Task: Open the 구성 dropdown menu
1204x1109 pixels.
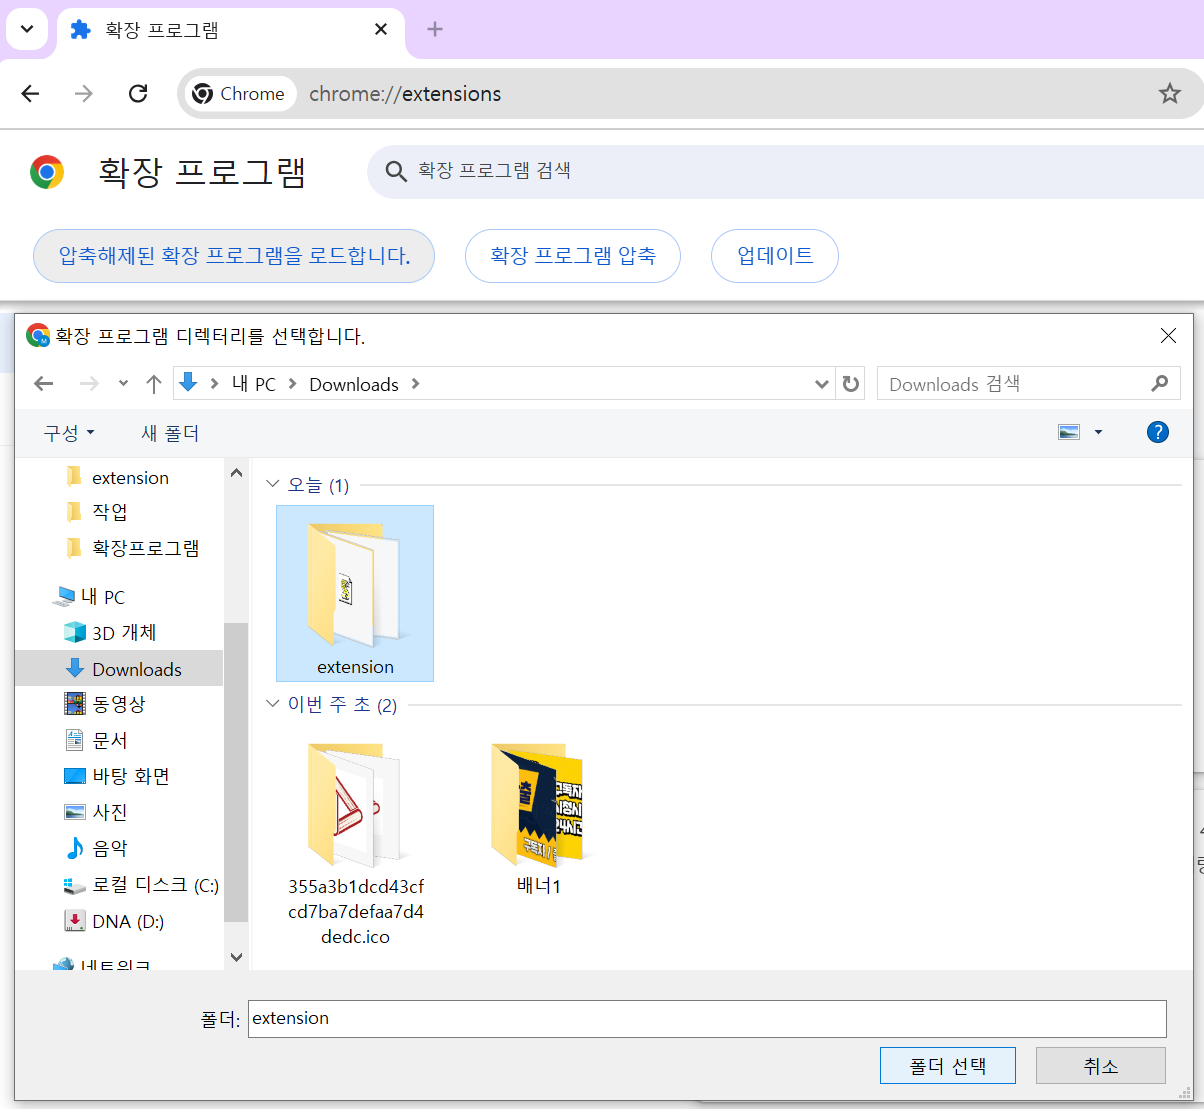Action: coord(69,433)
